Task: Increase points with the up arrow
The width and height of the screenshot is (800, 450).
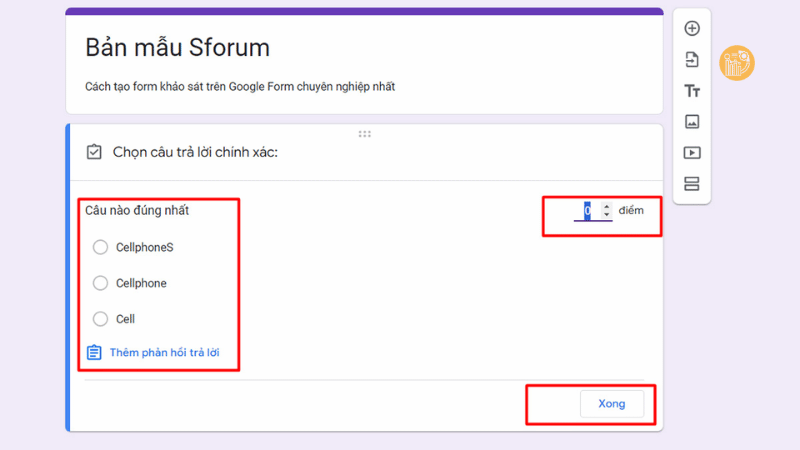Action: pyautogui.click(x=606, y=206)
